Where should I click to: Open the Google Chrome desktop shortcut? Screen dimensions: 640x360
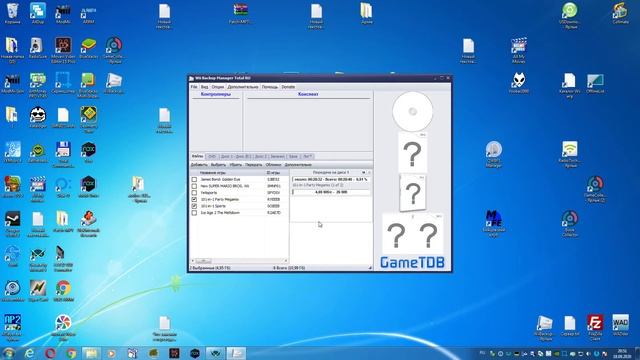[x=63, y=291]
